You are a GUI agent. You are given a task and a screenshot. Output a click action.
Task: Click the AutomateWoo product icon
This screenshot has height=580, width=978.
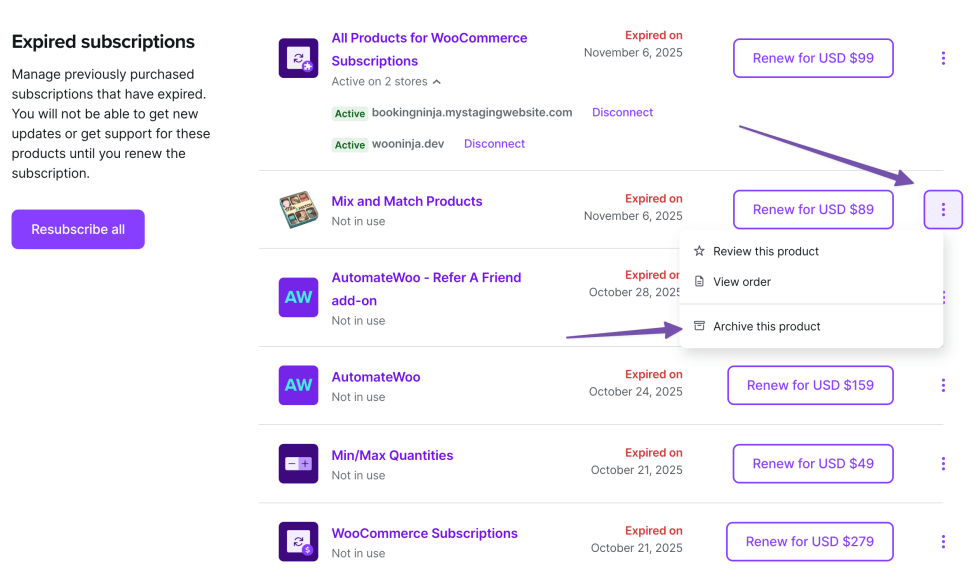[298, 385]
